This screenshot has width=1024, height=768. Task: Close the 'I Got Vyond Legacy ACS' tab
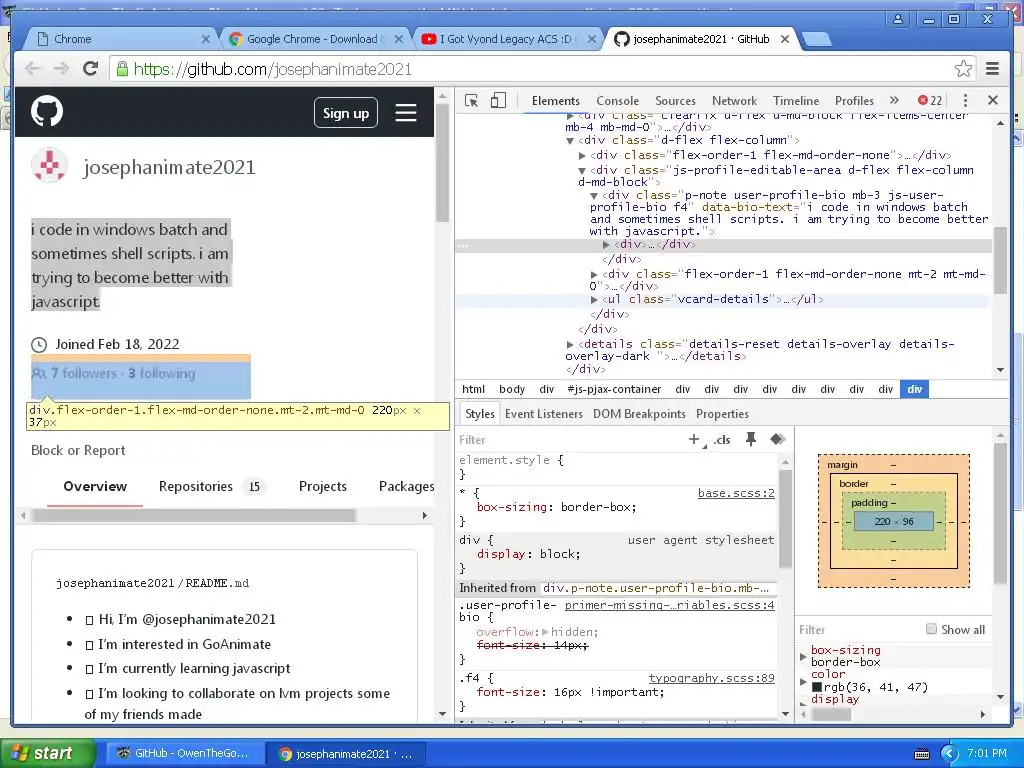[x=591, y=39]
